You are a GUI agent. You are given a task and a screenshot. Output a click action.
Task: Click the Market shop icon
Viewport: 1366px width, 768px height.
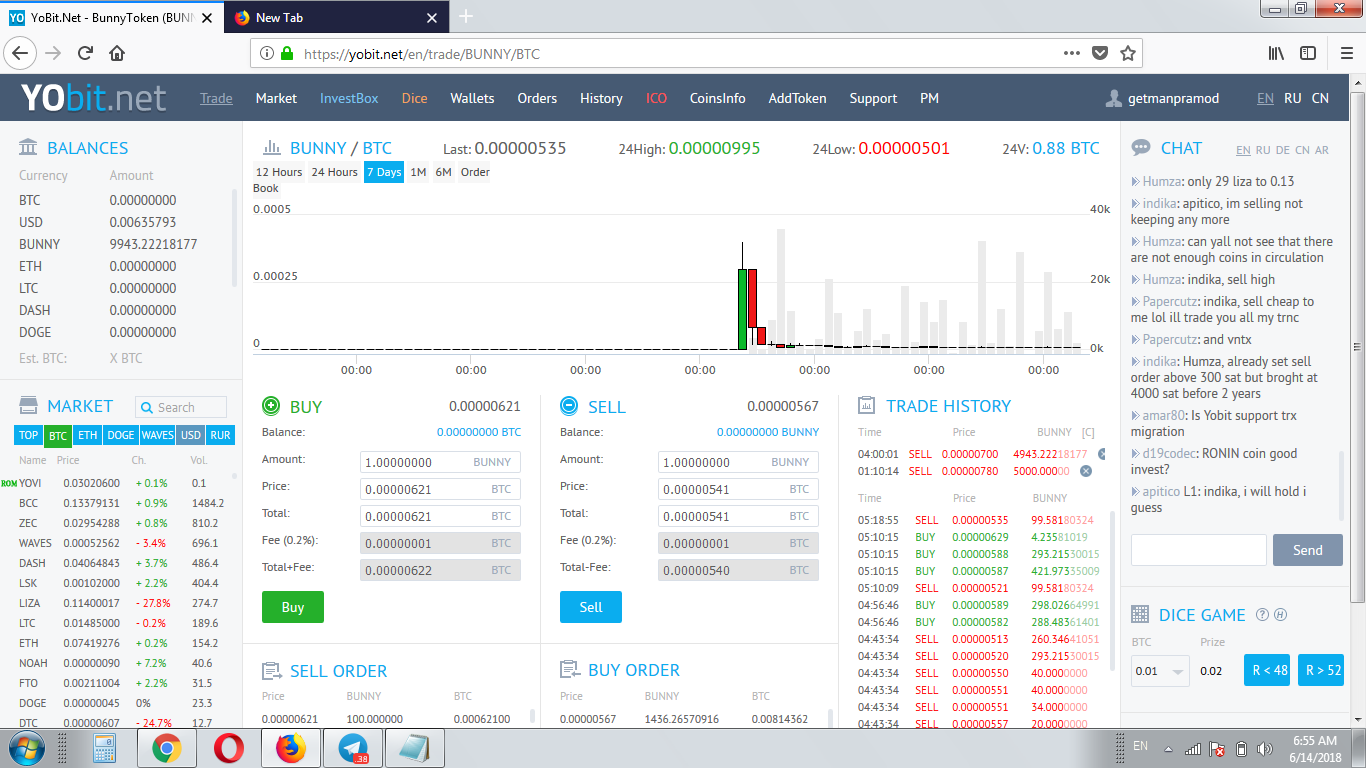pyautogui.click(x=29, y=406)
